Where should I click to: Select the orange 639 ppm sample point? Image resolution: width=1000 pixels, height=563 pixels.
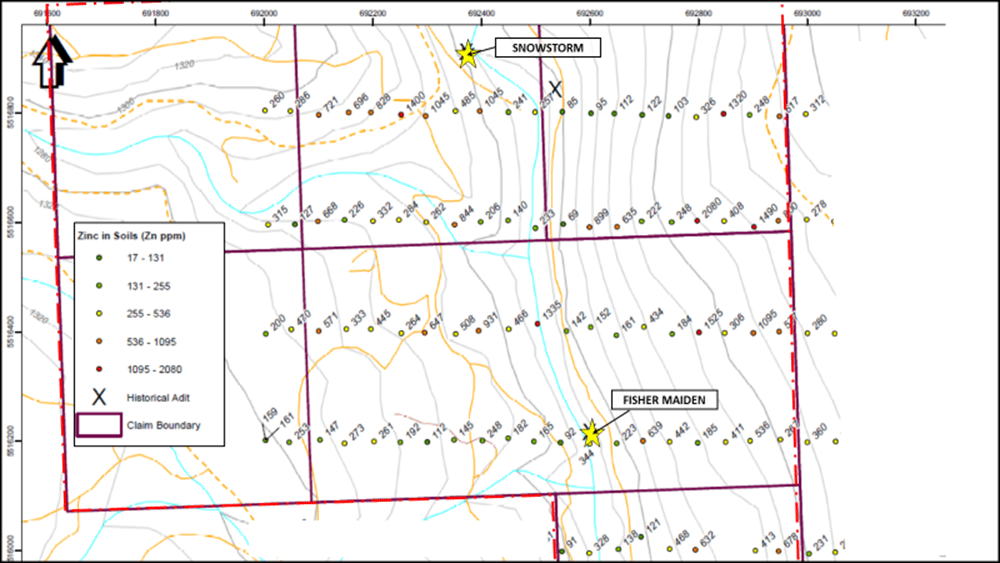642,441
